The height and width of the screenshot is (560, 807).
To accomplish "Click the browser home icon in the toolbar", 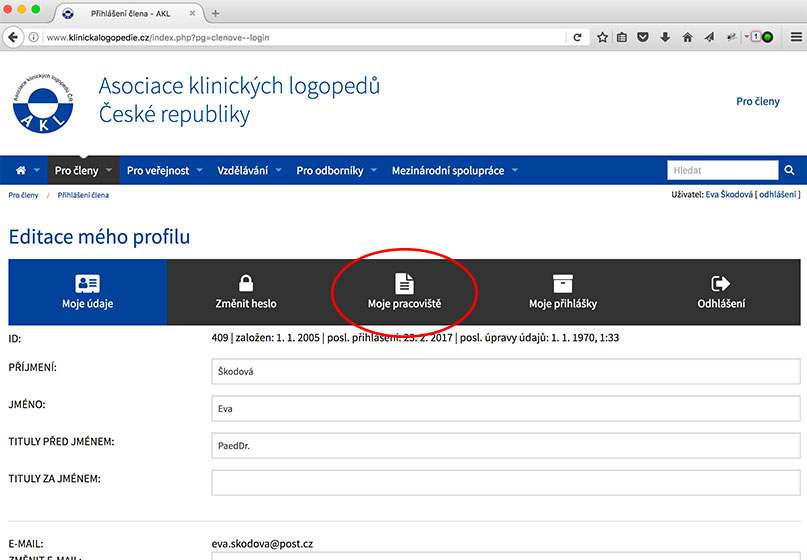I will point(687,37).
